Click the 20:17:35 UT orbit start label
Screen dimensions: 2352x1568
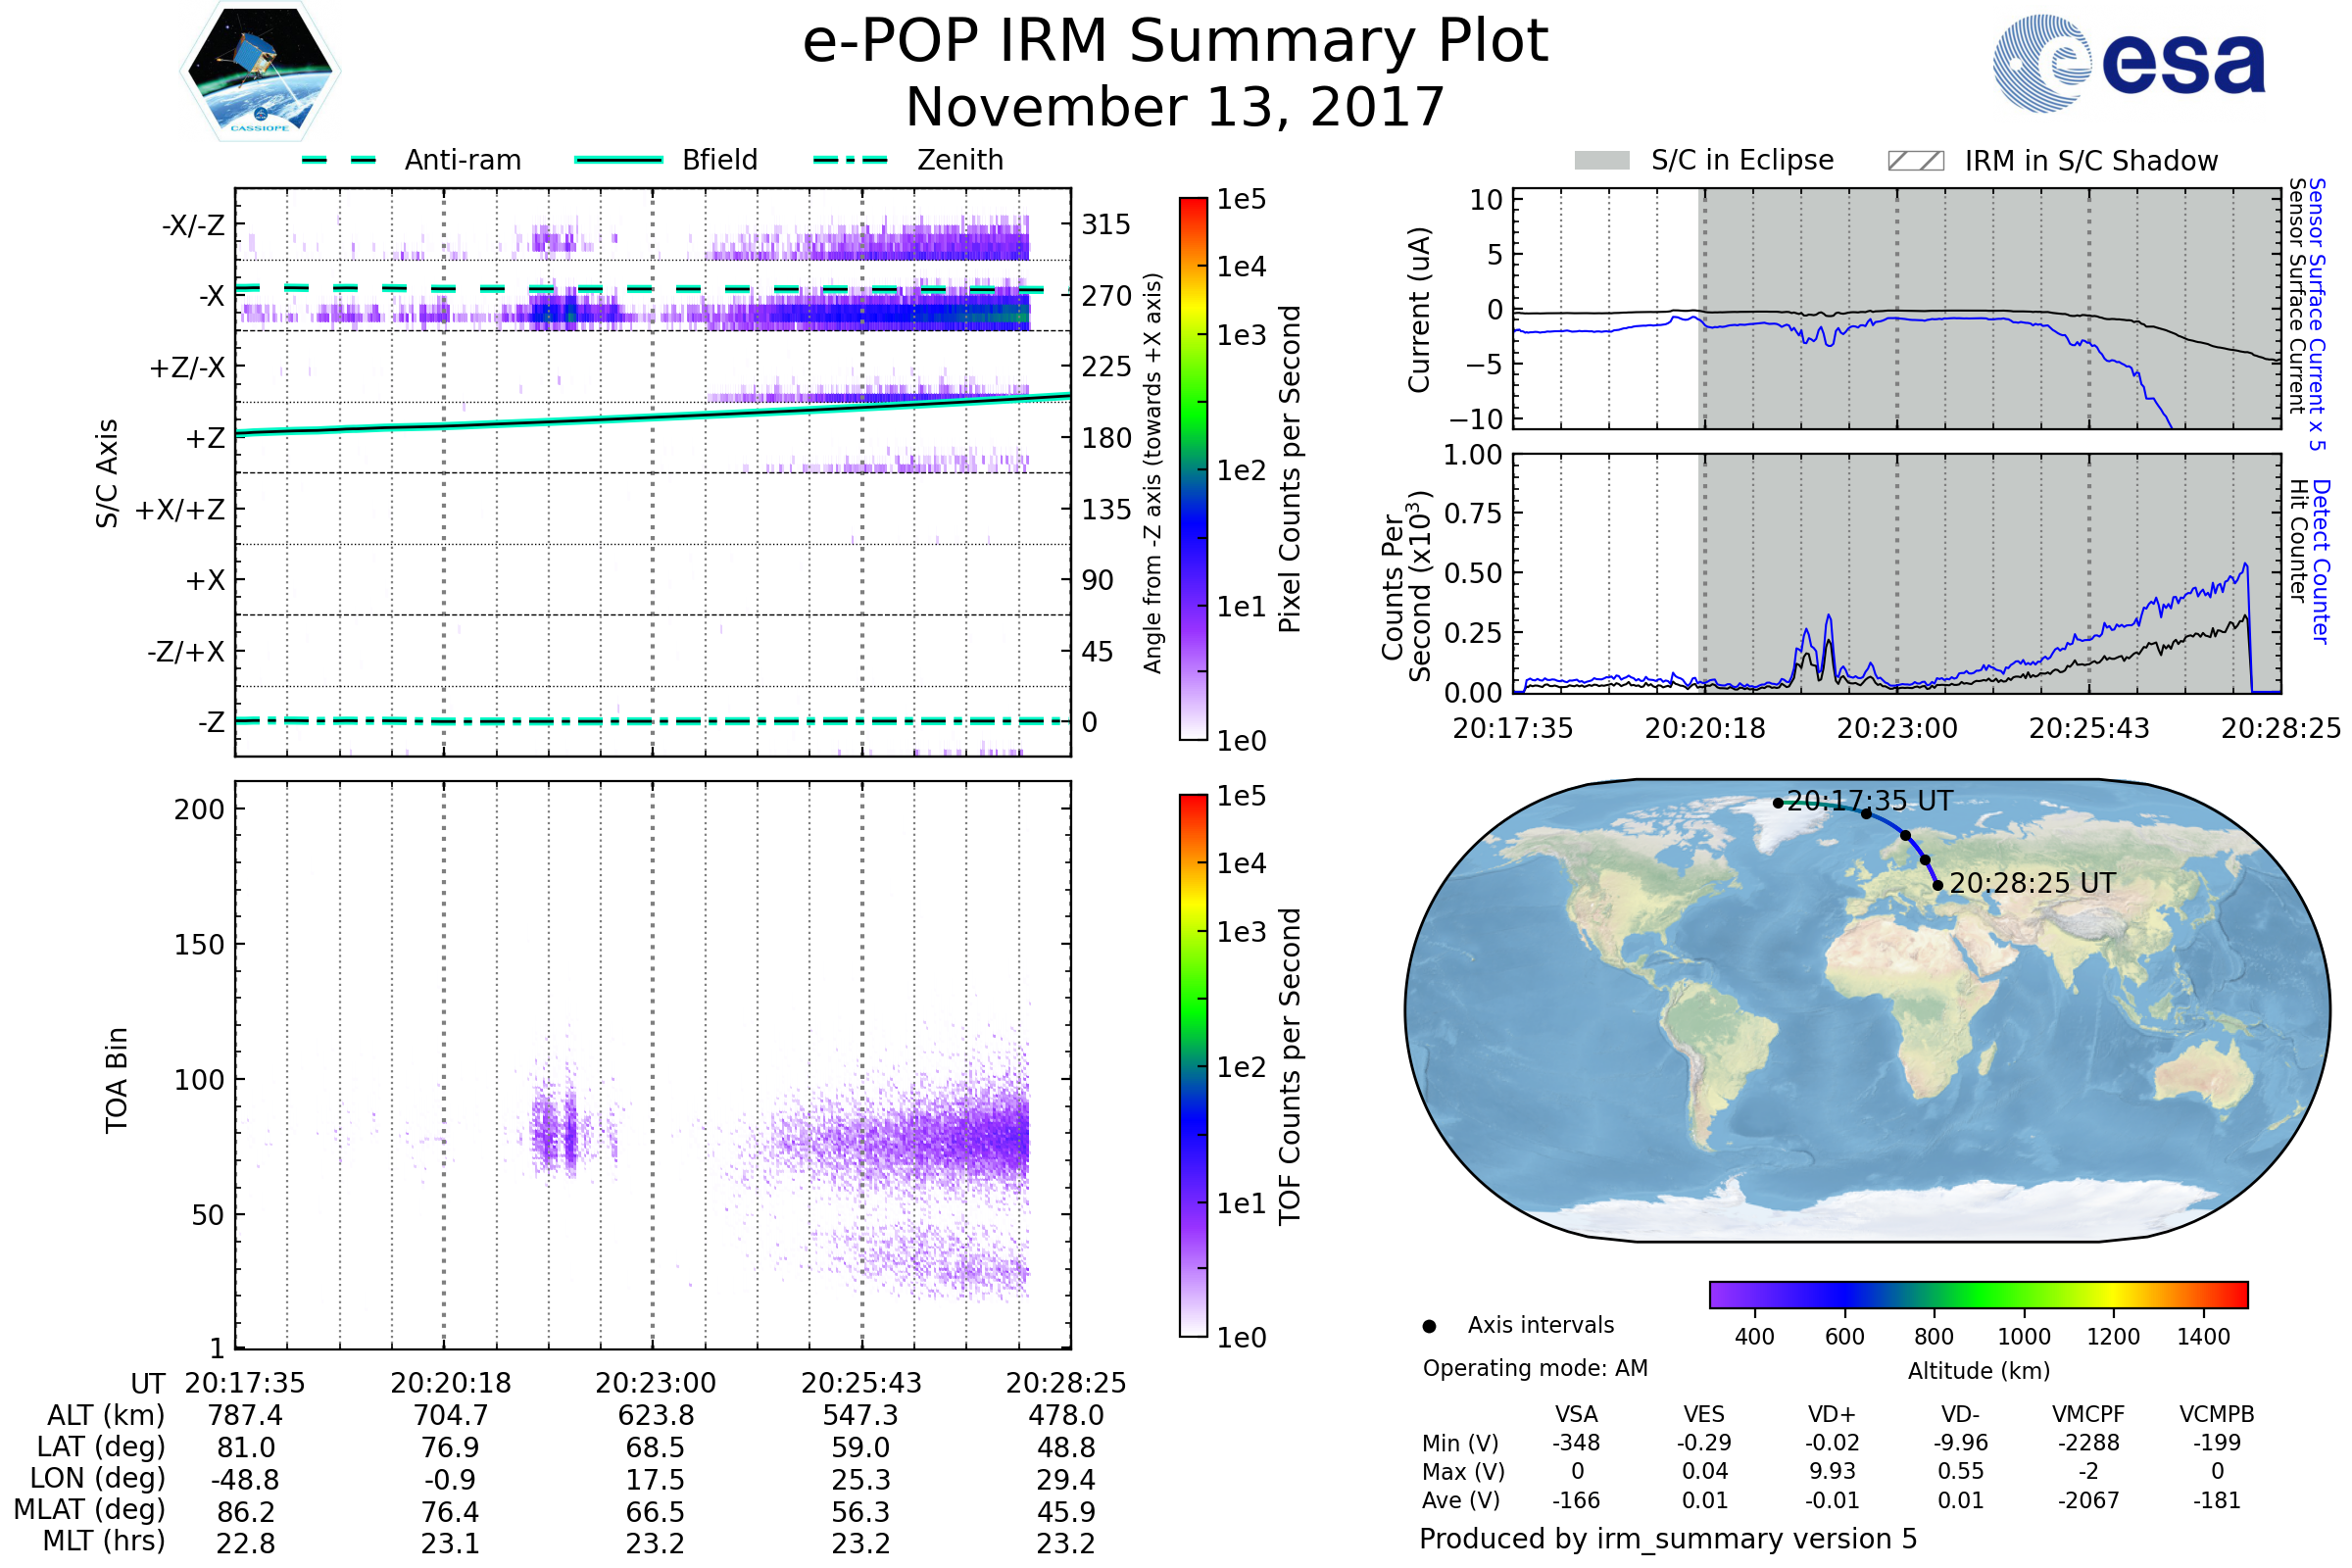(1868, 801)
